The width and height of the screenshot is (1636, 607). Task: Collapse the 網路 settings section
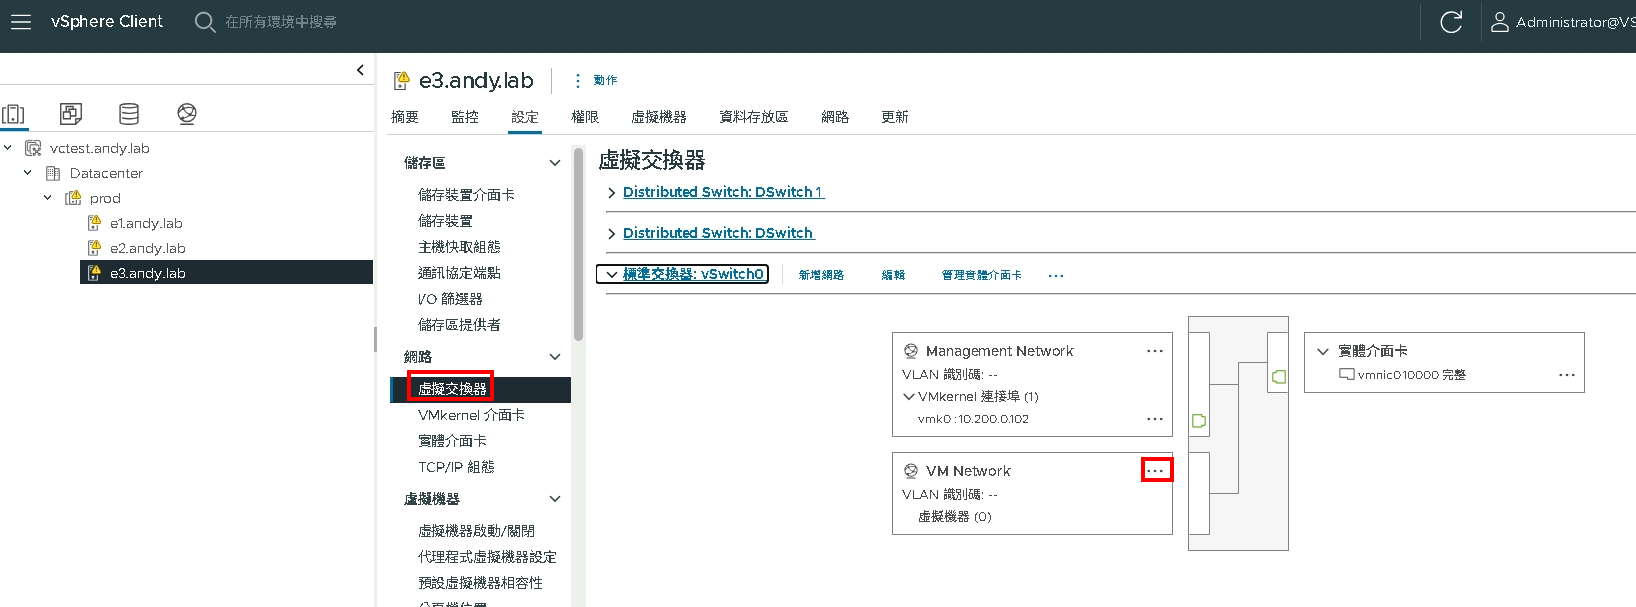[x=555, y=357]
